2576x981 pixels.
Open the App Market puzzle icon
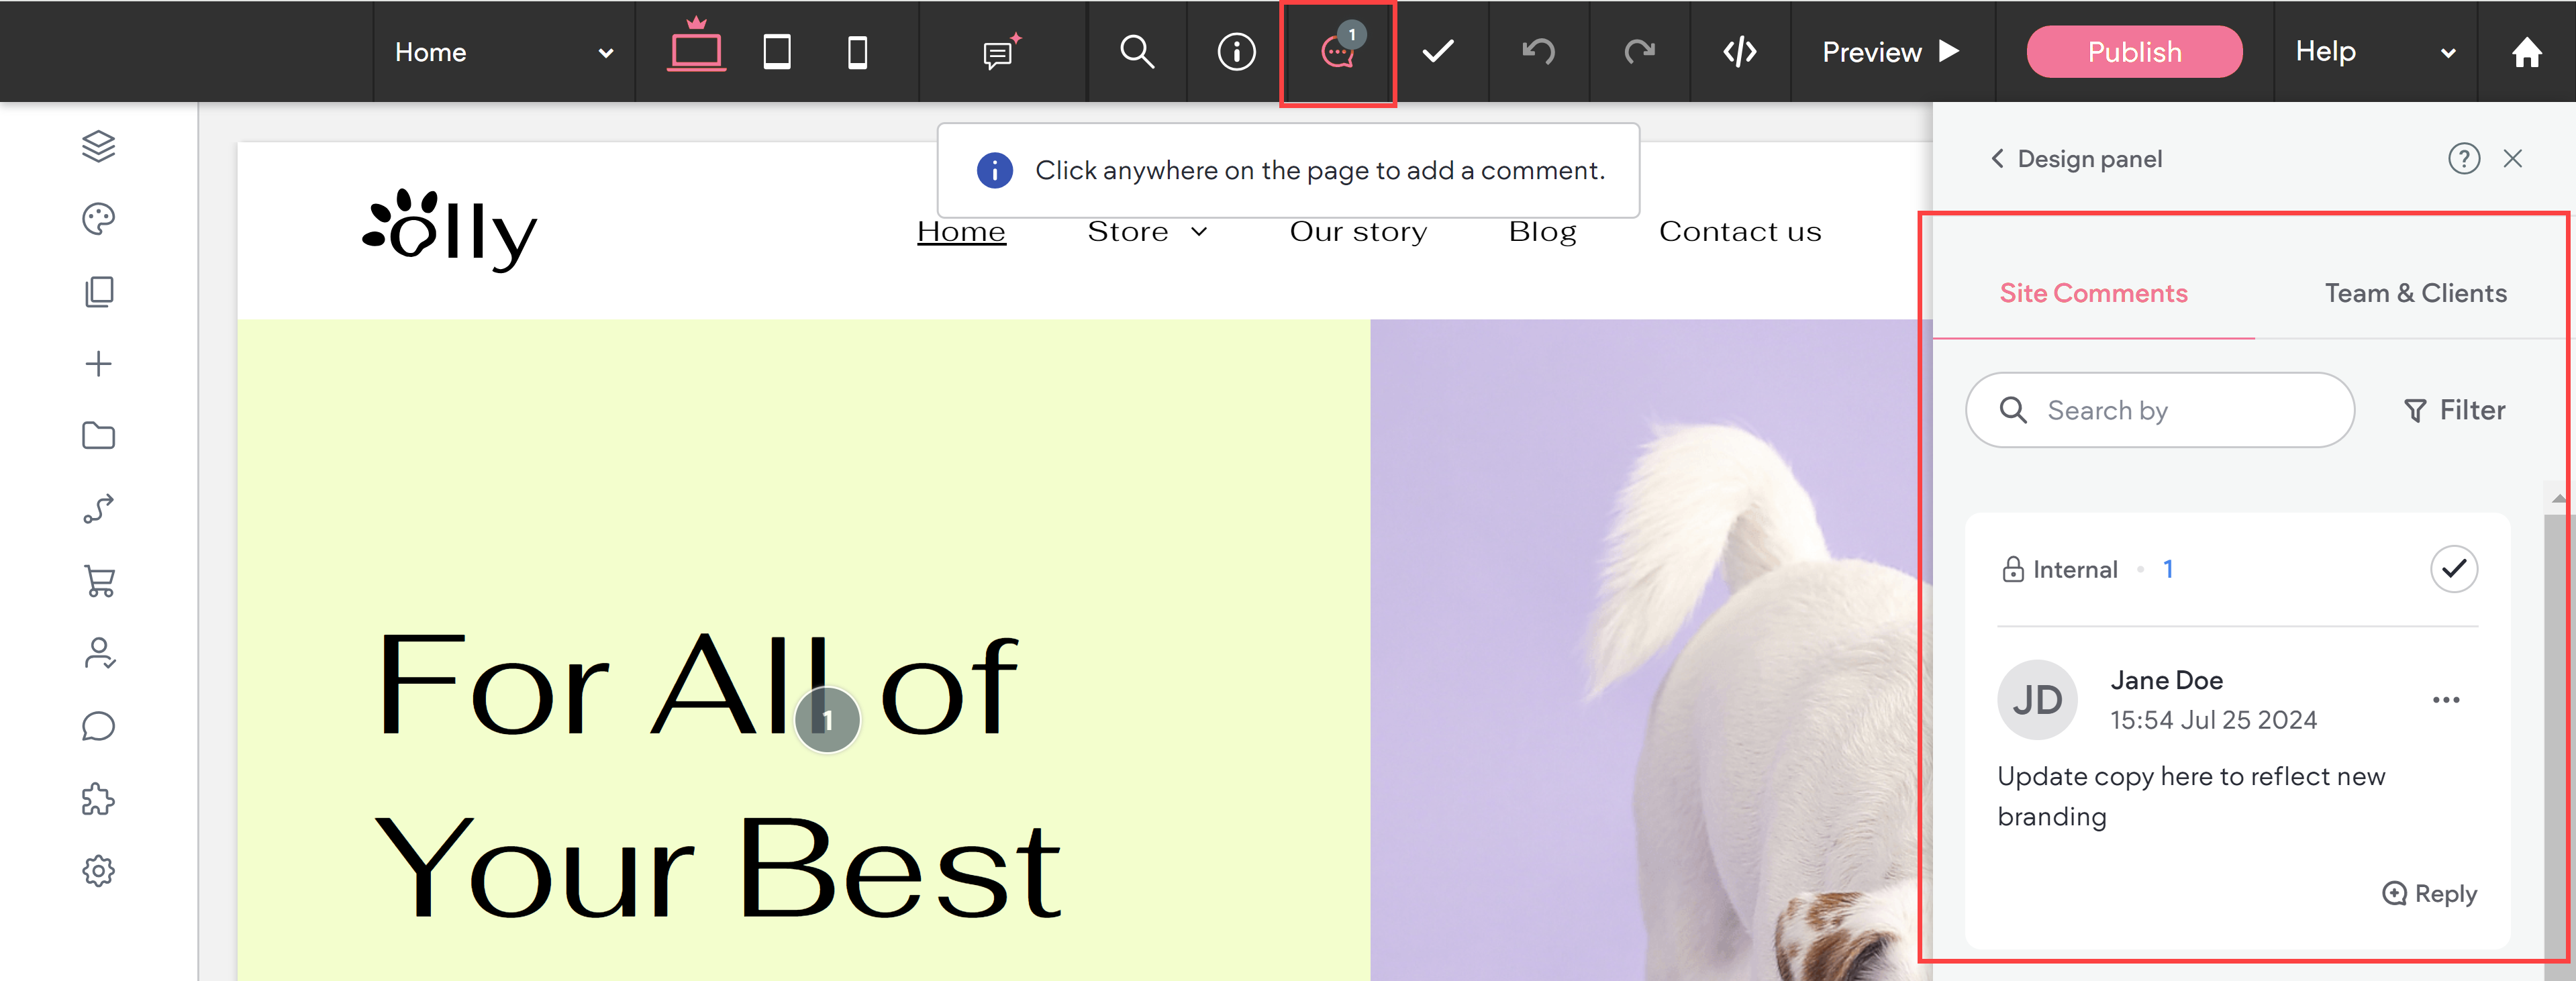[98, 799]
